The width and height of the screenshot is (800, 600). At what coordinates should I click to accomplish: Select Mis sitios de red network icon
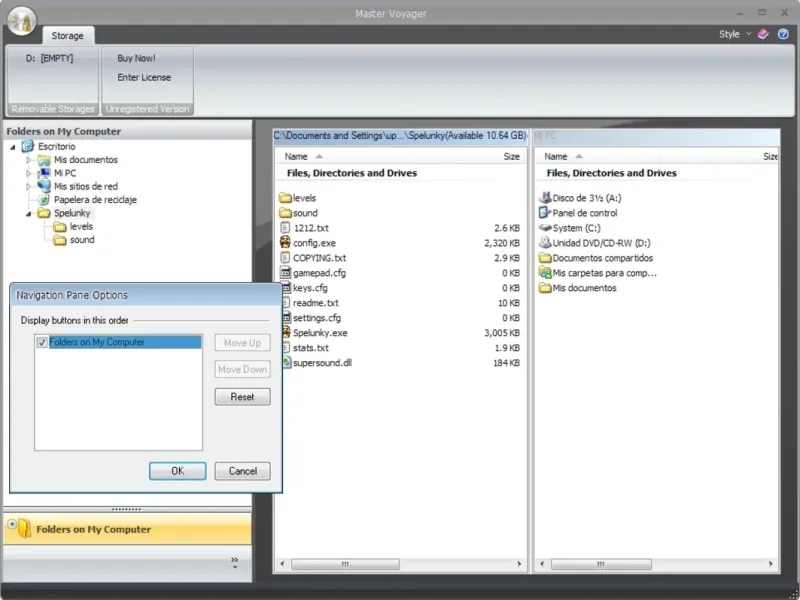[44, 186]
